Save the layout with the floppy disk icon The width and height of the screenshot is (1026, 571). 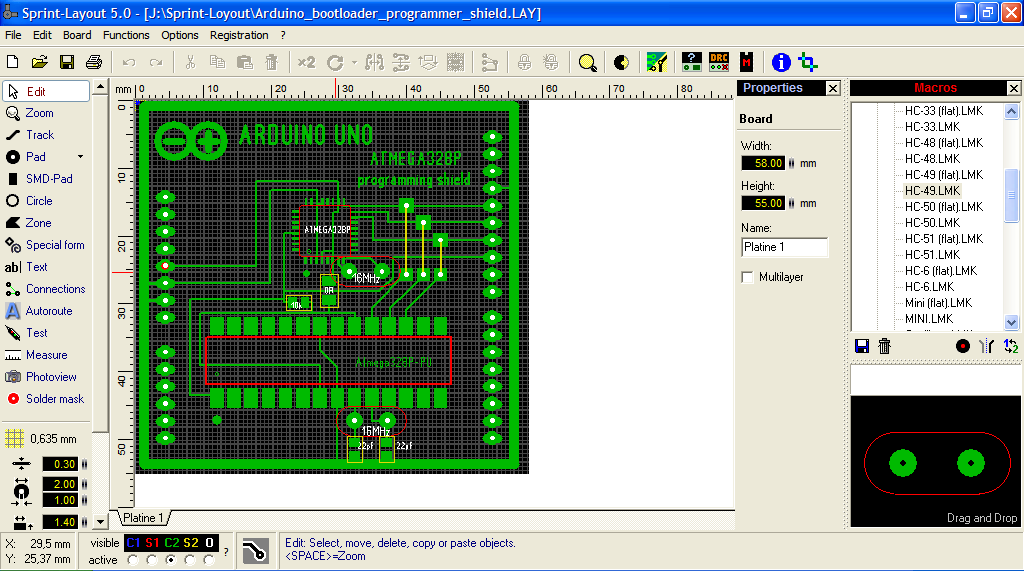(67, 62)
